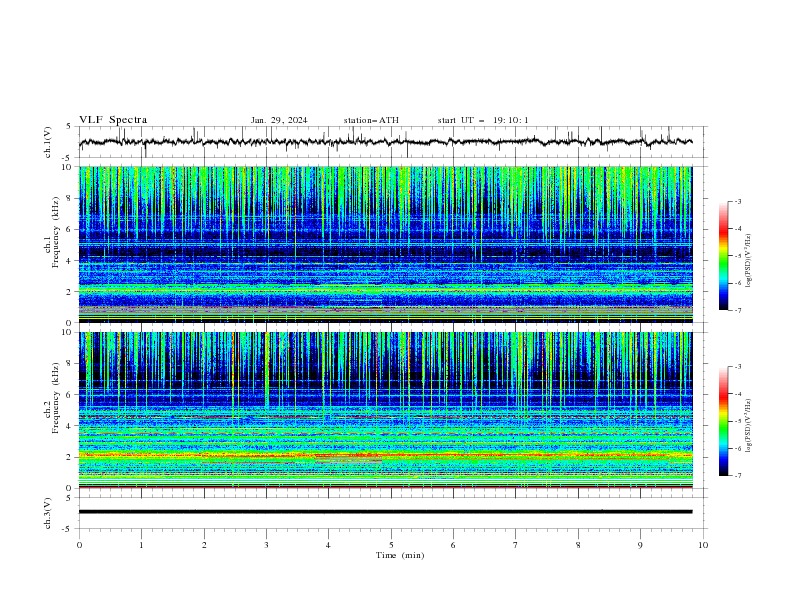Click the "ch.1(V)" axis label
This screenshot has height=612, width=792.
48,142
